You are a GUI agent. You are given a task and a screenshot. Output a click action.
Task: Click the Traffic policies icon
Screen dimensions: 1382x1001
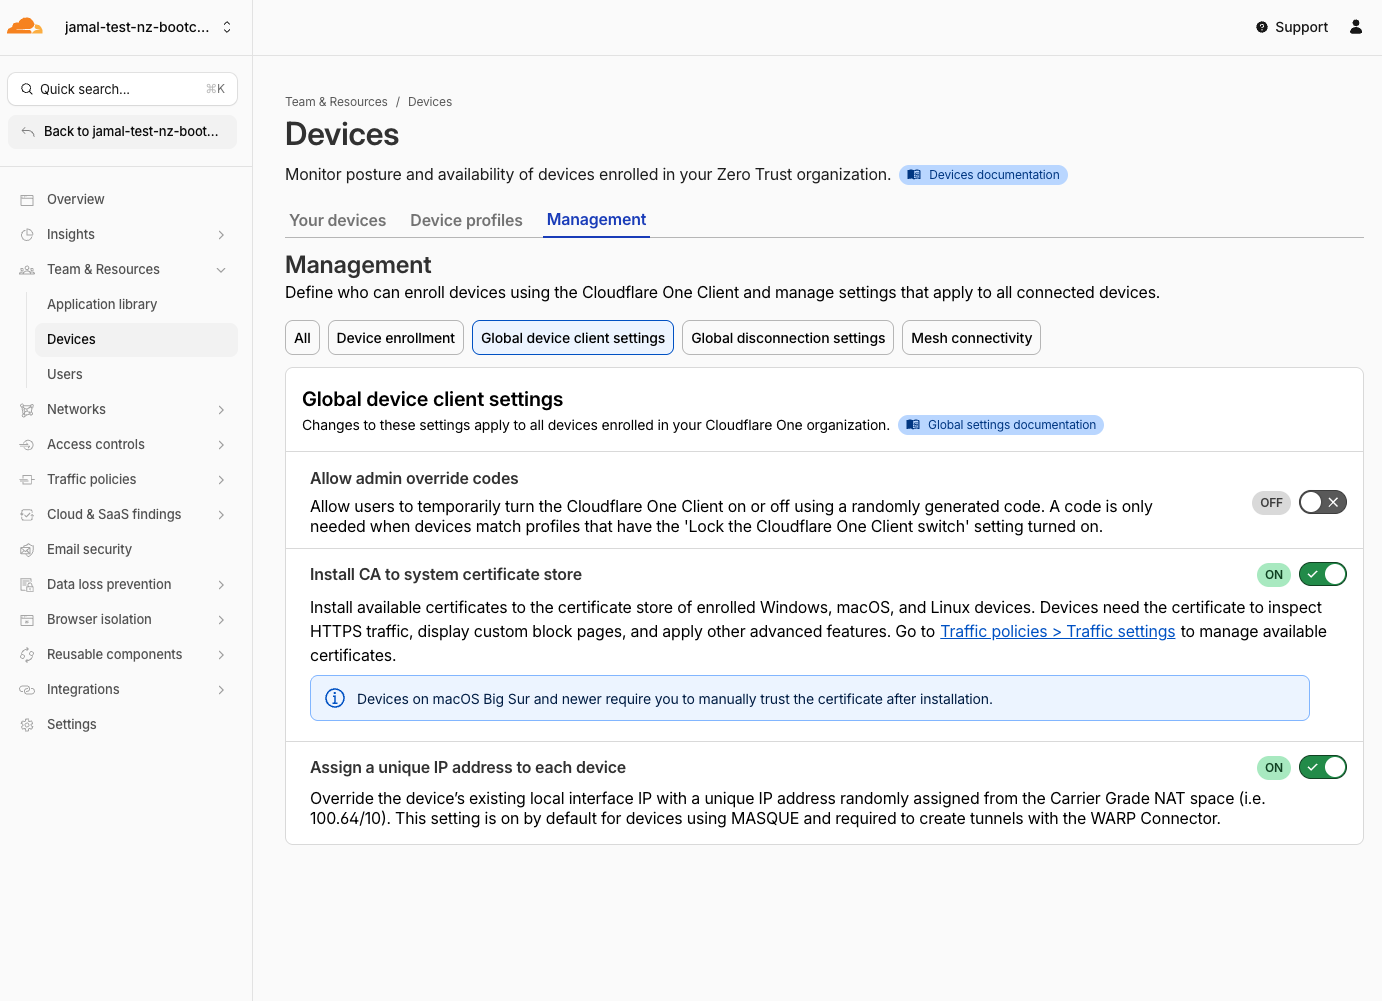pyautogui.click(x=27, y=480)
